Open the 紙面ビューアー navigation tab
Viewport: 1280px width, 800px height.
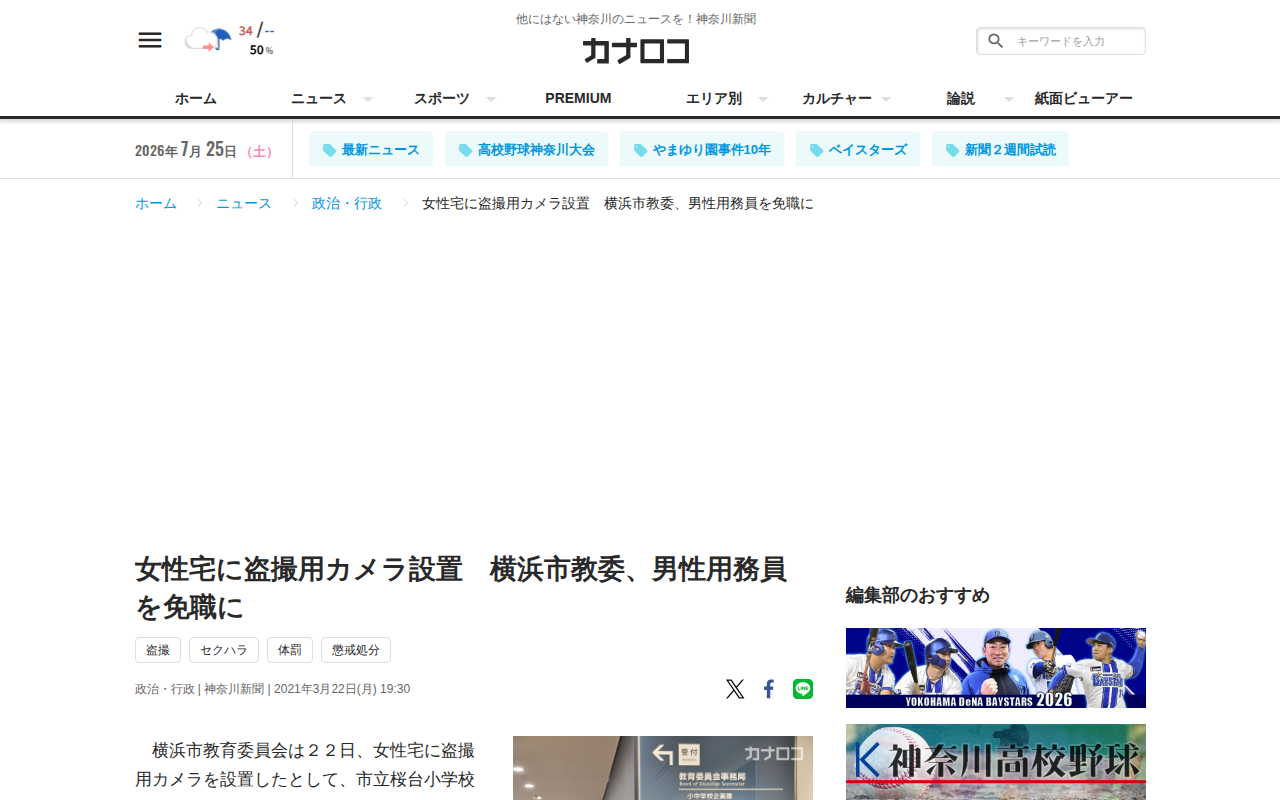[1083, 98]
